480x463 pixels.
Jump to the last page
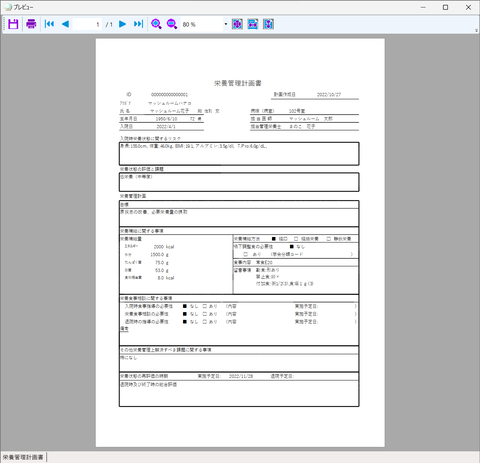coord(138,24)
